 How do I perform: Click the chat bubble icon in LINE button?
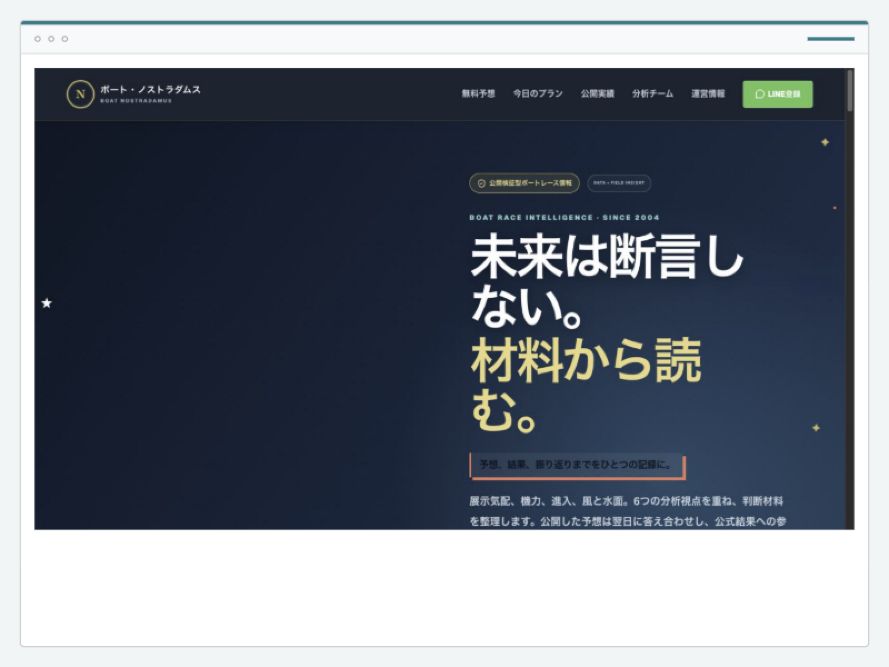(760, 94)
